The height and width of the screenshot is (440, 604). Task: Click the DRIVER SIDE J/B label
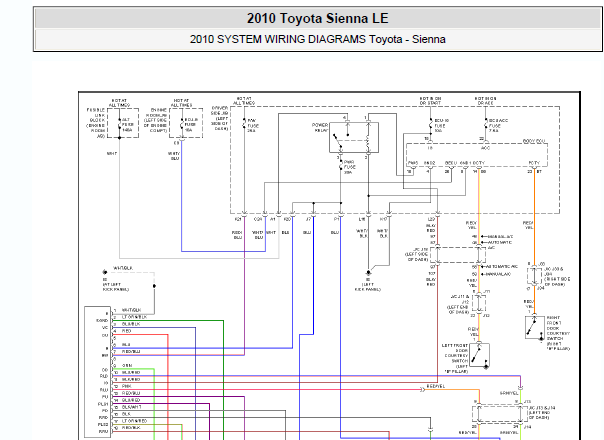[220, 118]
